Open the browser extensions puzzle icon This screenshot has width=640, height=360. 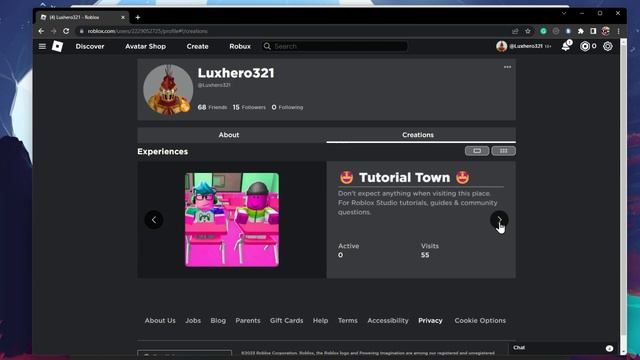pos(581,31)
